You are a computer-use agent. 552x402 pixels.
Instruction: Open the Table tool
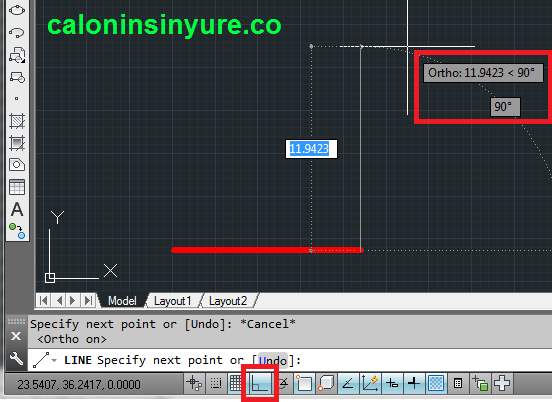pos(17,187)
